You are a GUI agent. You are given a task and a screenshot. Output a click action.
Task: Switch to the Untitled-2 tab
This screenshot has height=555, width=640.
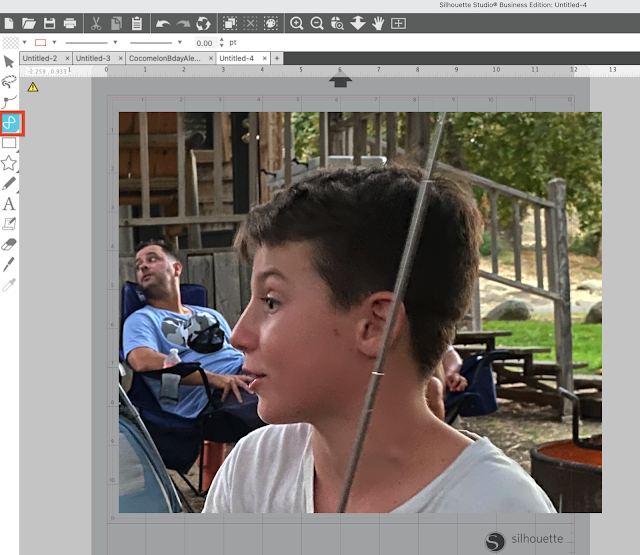click(x=40, y=58)
